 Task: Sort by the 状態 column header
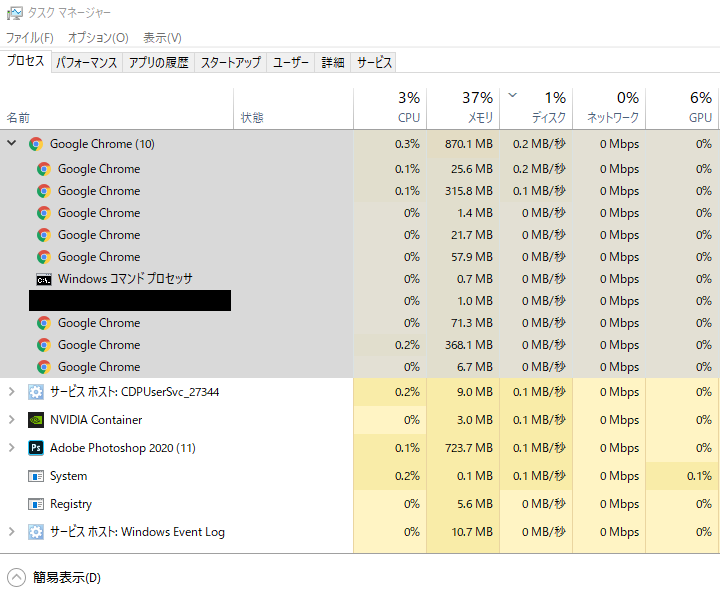click(x=293, y=108)
